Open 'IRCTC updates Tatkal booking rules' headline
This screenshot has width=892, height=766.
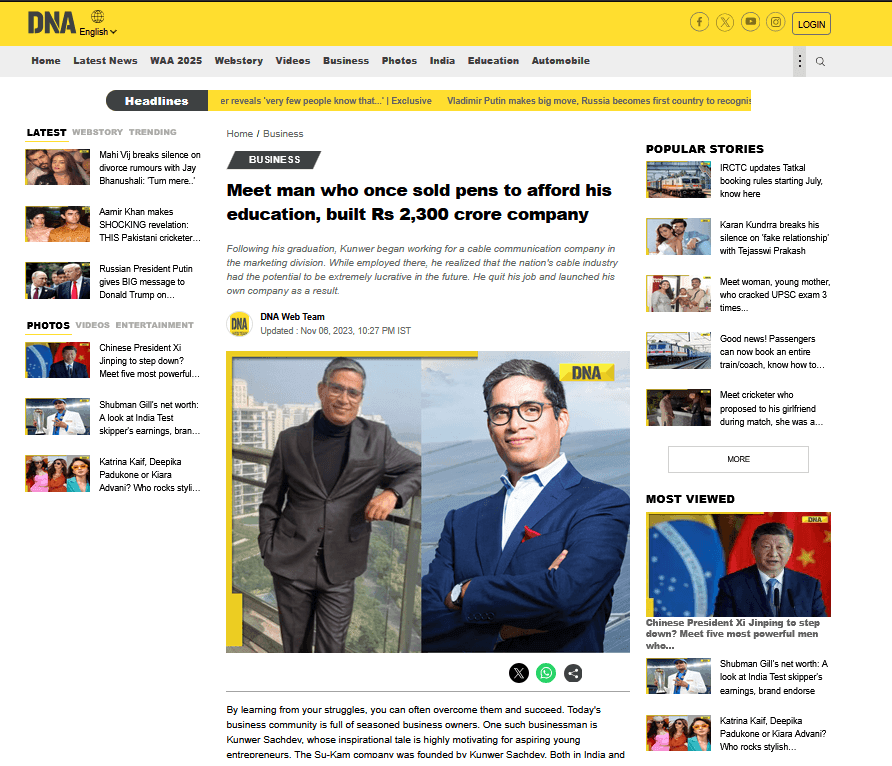pyautogui.click(x=771, y=181)
